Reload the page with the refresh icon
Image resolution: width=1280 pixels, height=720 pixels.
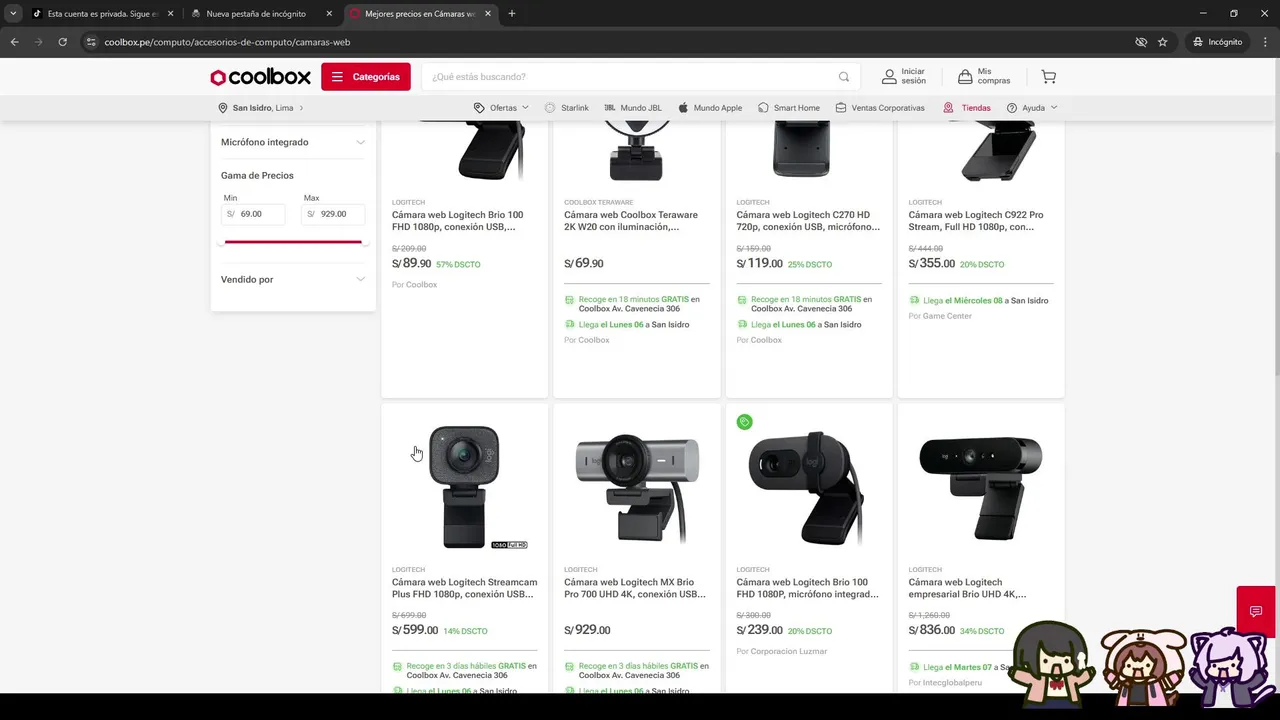coord(62,42)
